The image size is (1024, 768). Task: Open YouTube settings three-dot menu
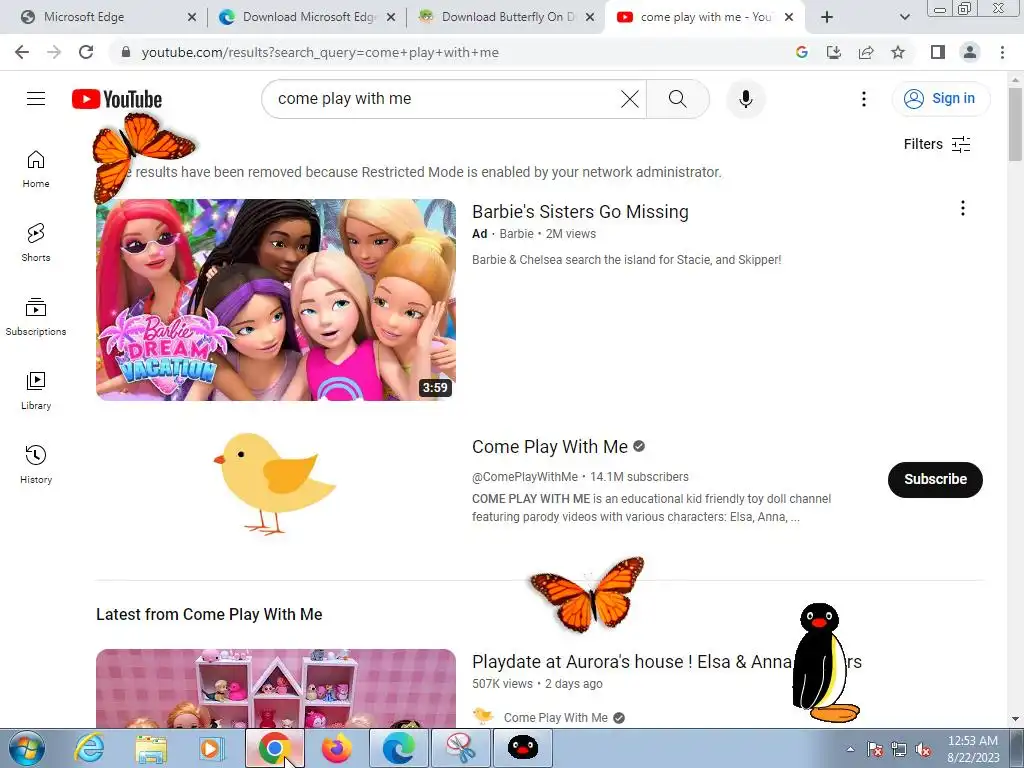[x=863, y=99]
